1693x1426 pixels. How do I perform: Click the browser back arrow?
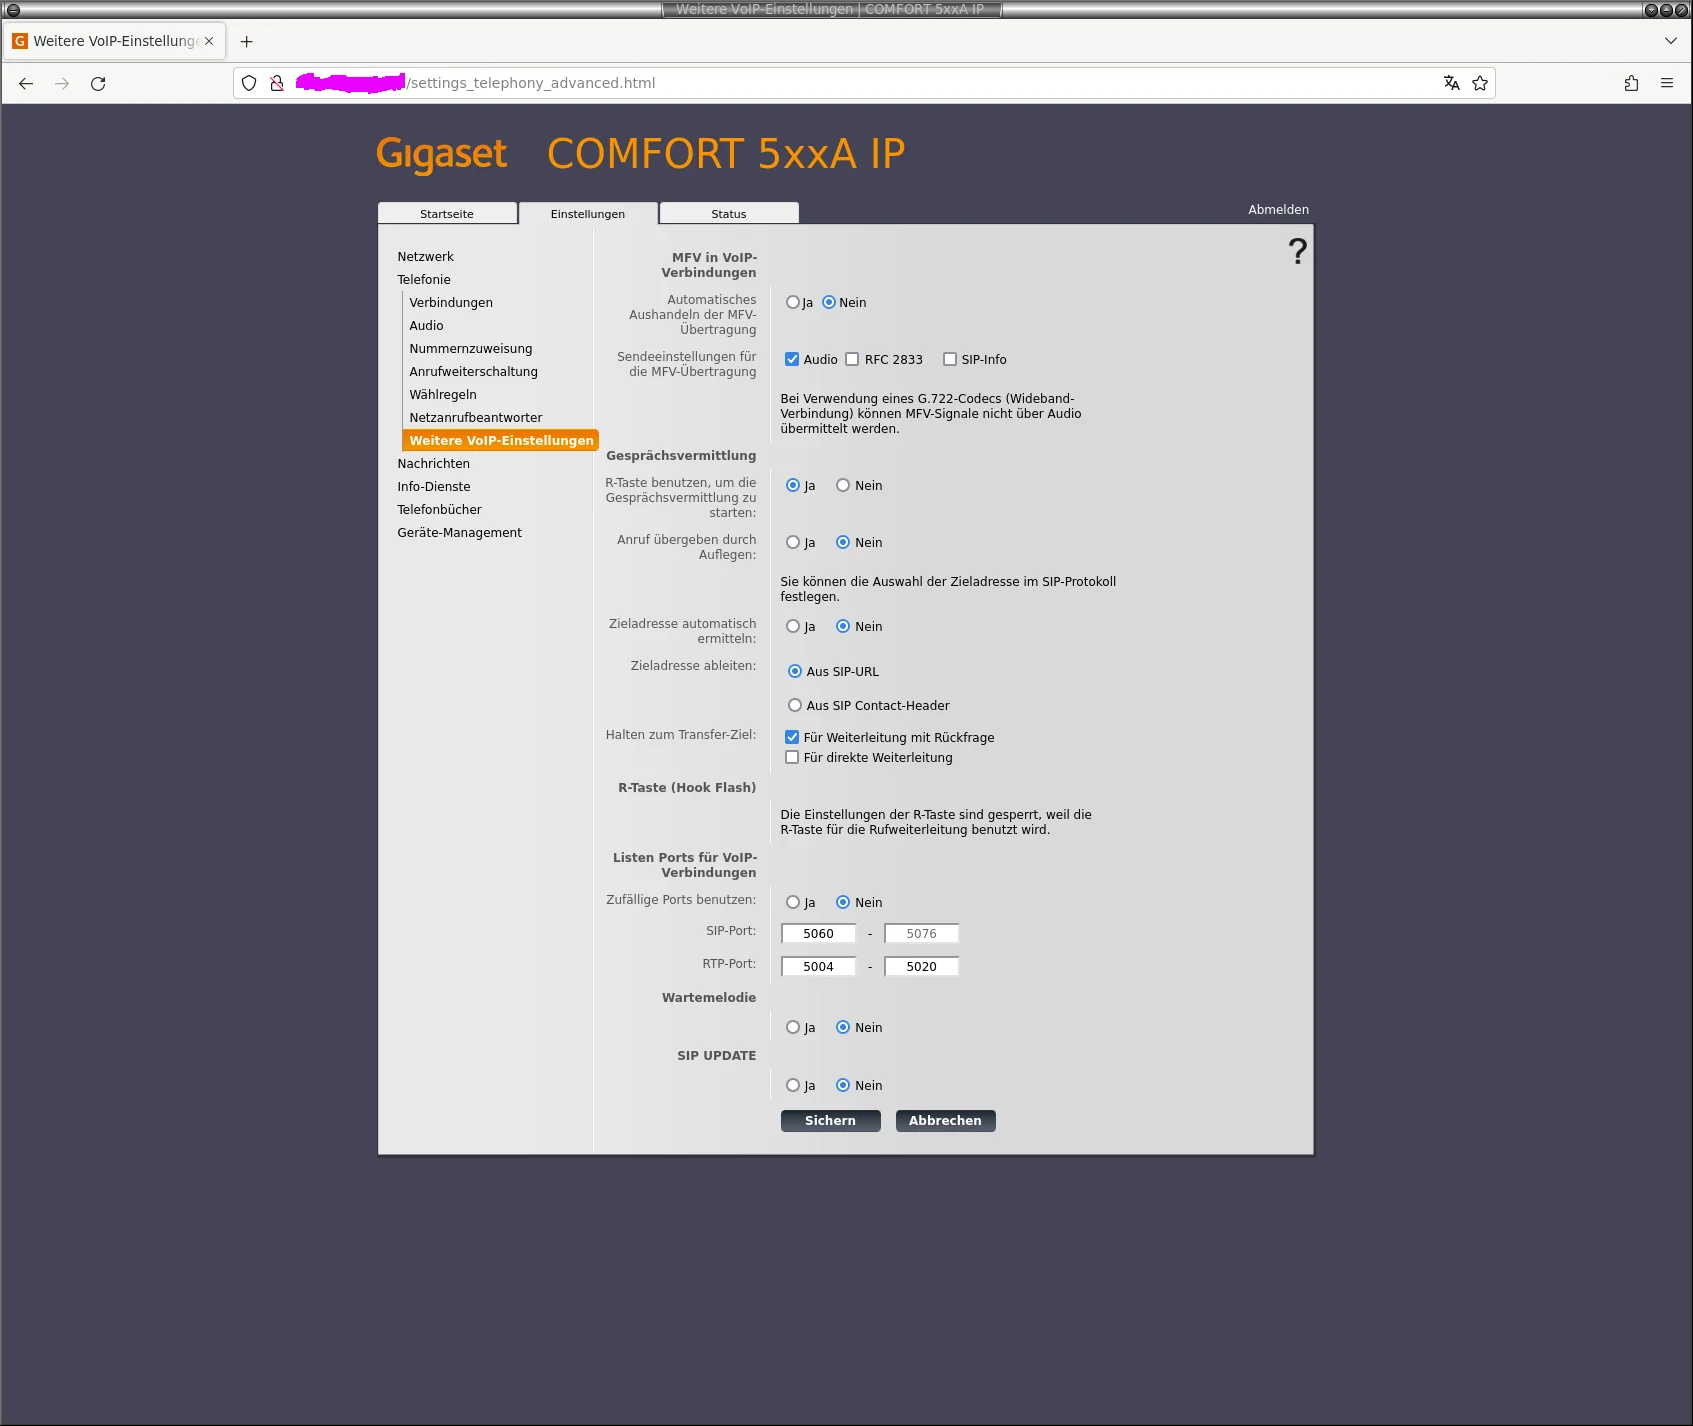point(26,83)
